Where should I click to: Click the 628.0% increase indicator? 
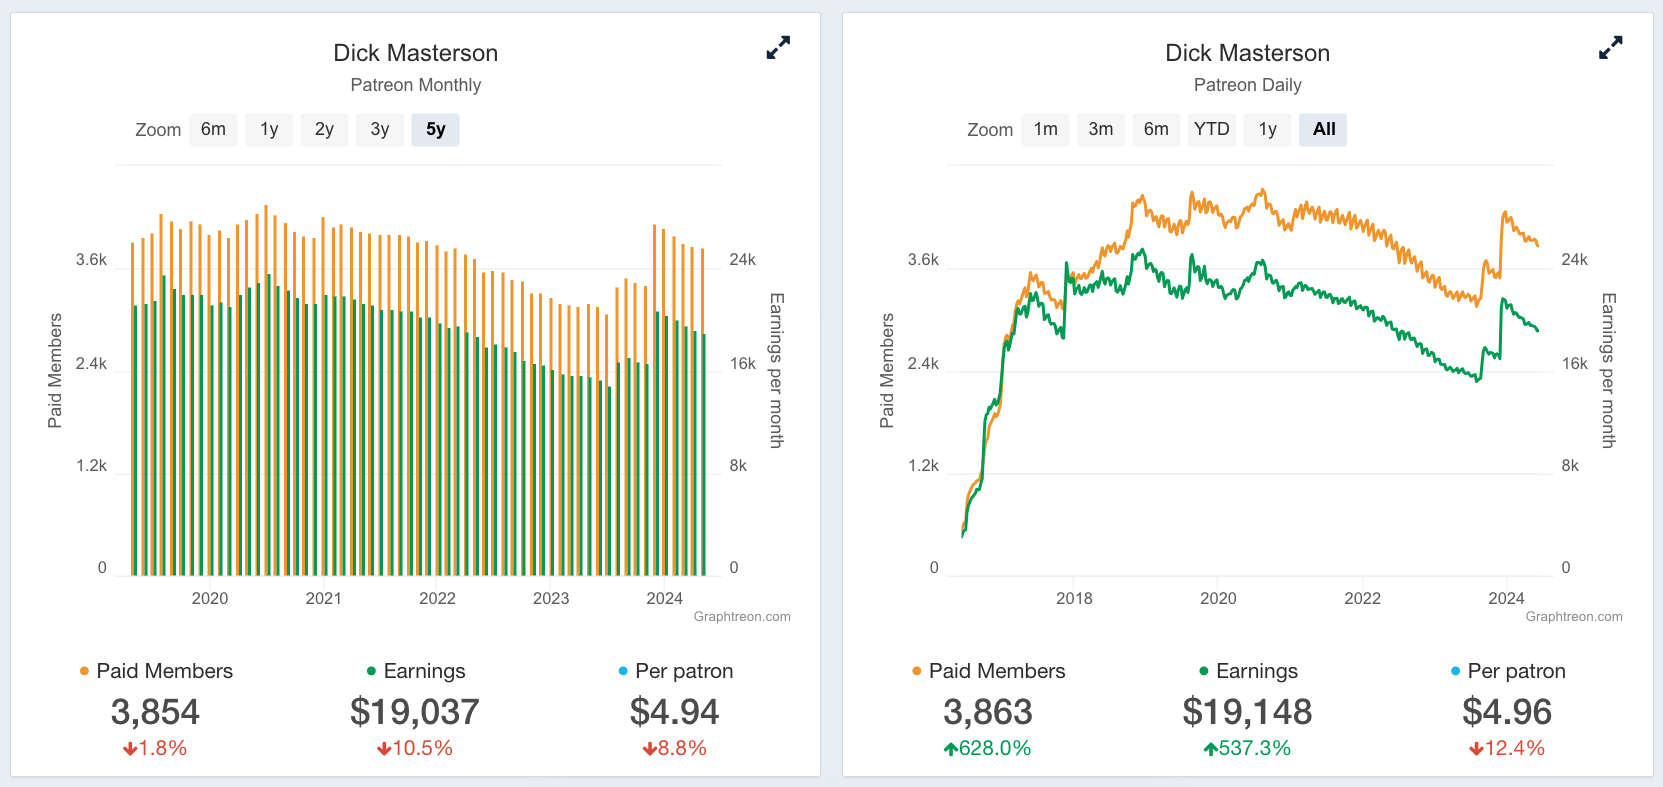click(x=988, y=748)
